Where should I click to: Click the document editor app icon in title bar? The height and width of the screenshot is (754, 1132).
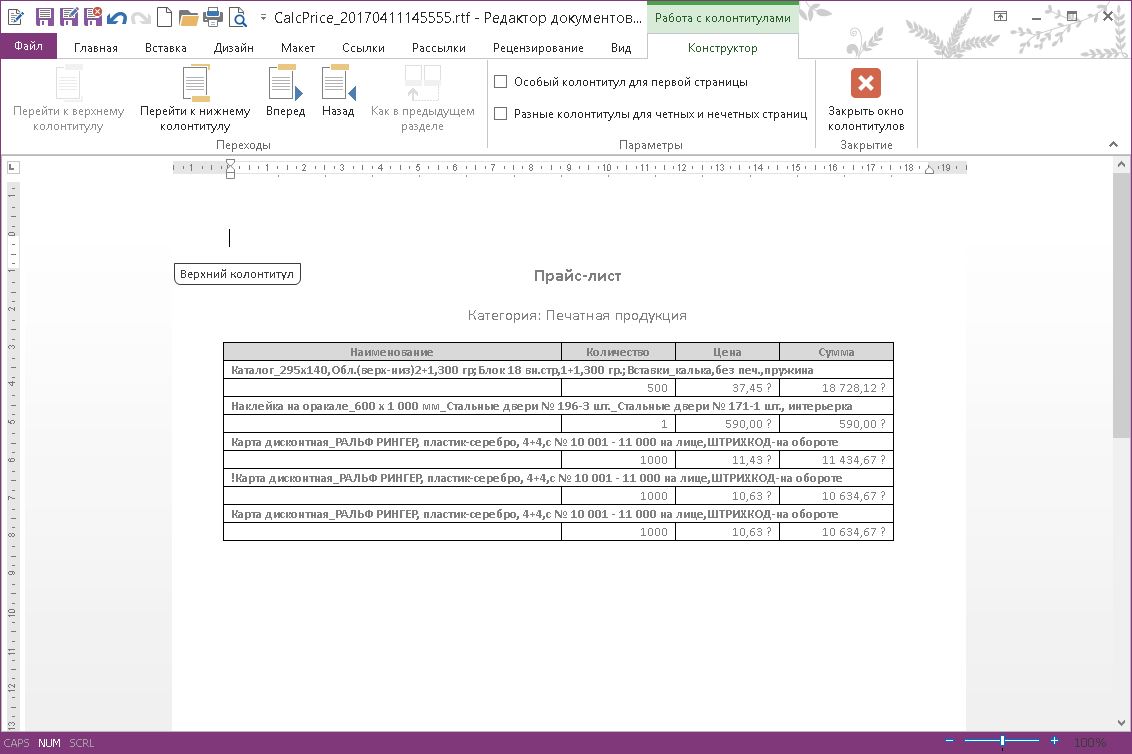pos(15,17)
